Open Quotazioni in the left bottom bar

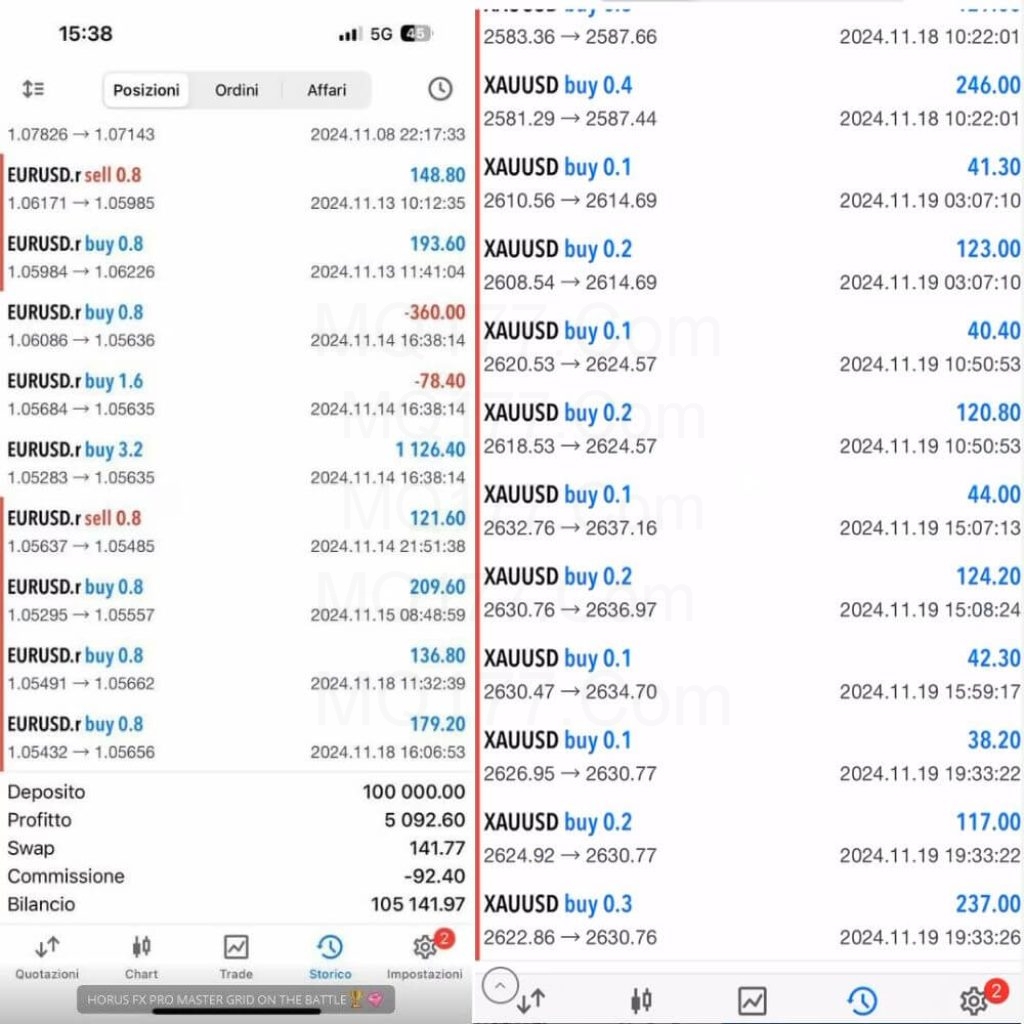coord(47,957)
